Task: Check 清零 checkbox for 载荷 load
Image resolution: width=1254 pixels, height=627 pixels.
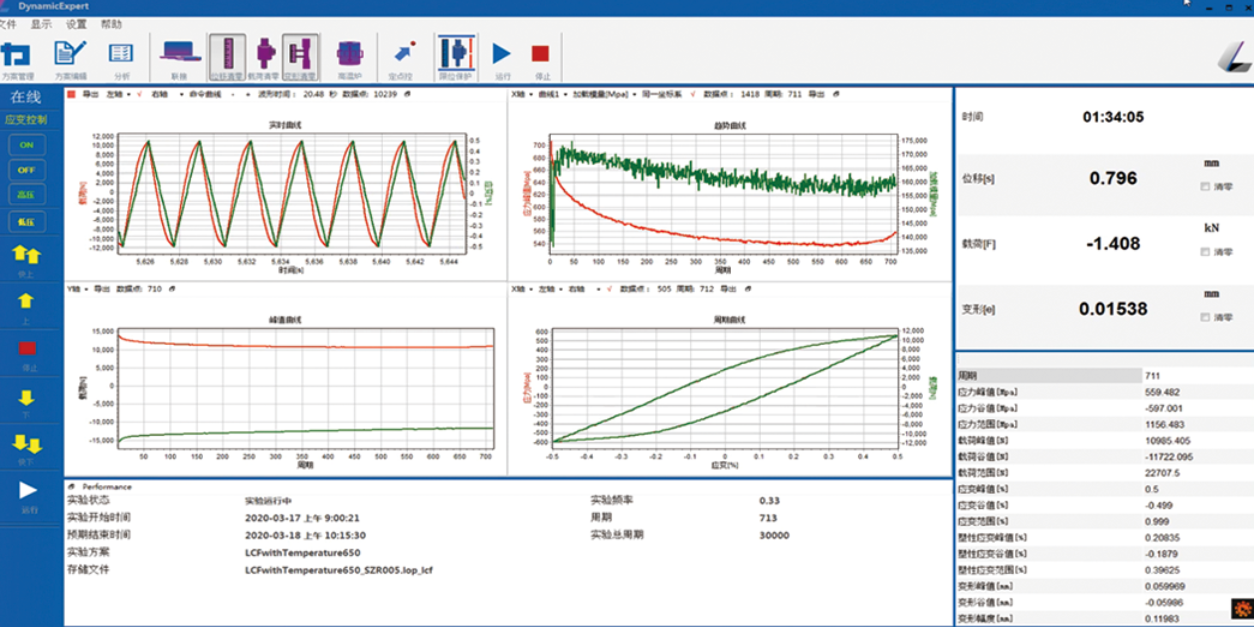Action: [x=1205, y=252]
